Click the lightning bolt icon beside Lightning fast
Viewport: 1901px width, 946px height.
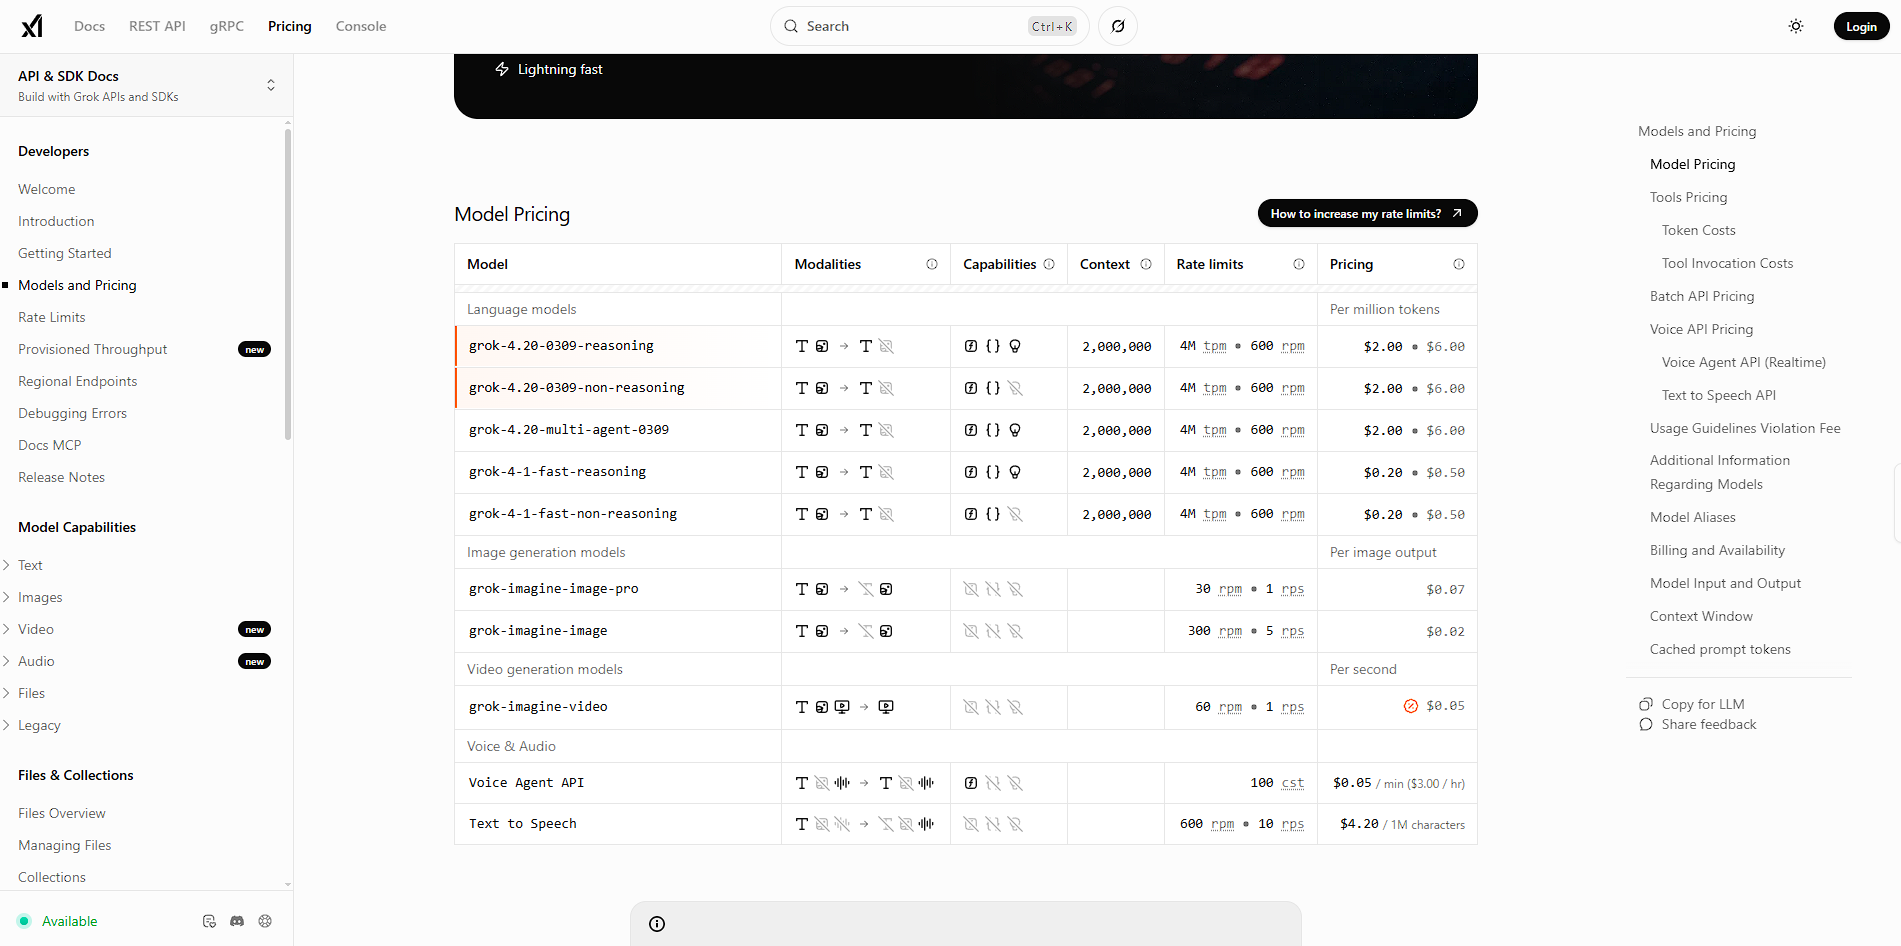pyautogui.click(x=502, y=69)
